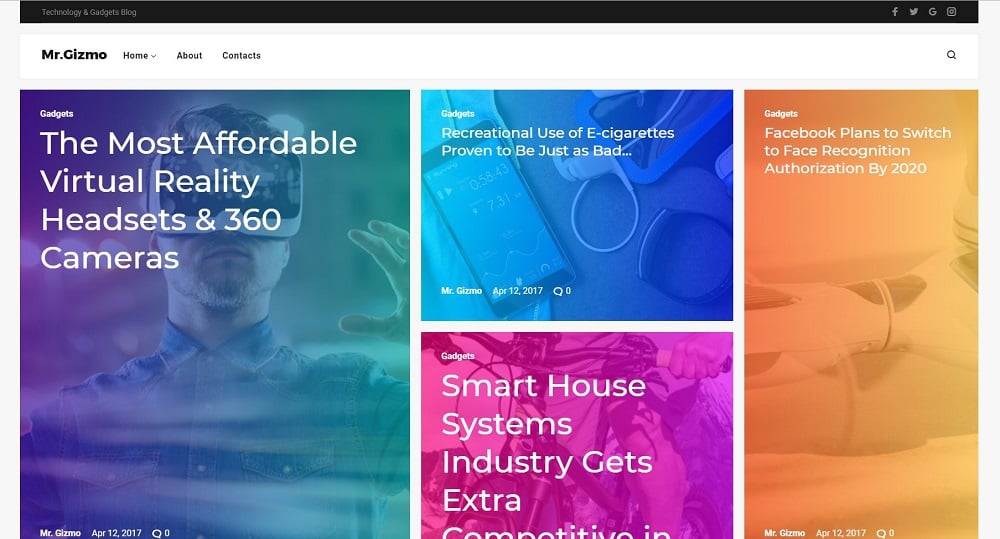Open Recreational Use of E-cigarettes article
This screenshot has height=539, width=1000.
click(x=557, y=142)
